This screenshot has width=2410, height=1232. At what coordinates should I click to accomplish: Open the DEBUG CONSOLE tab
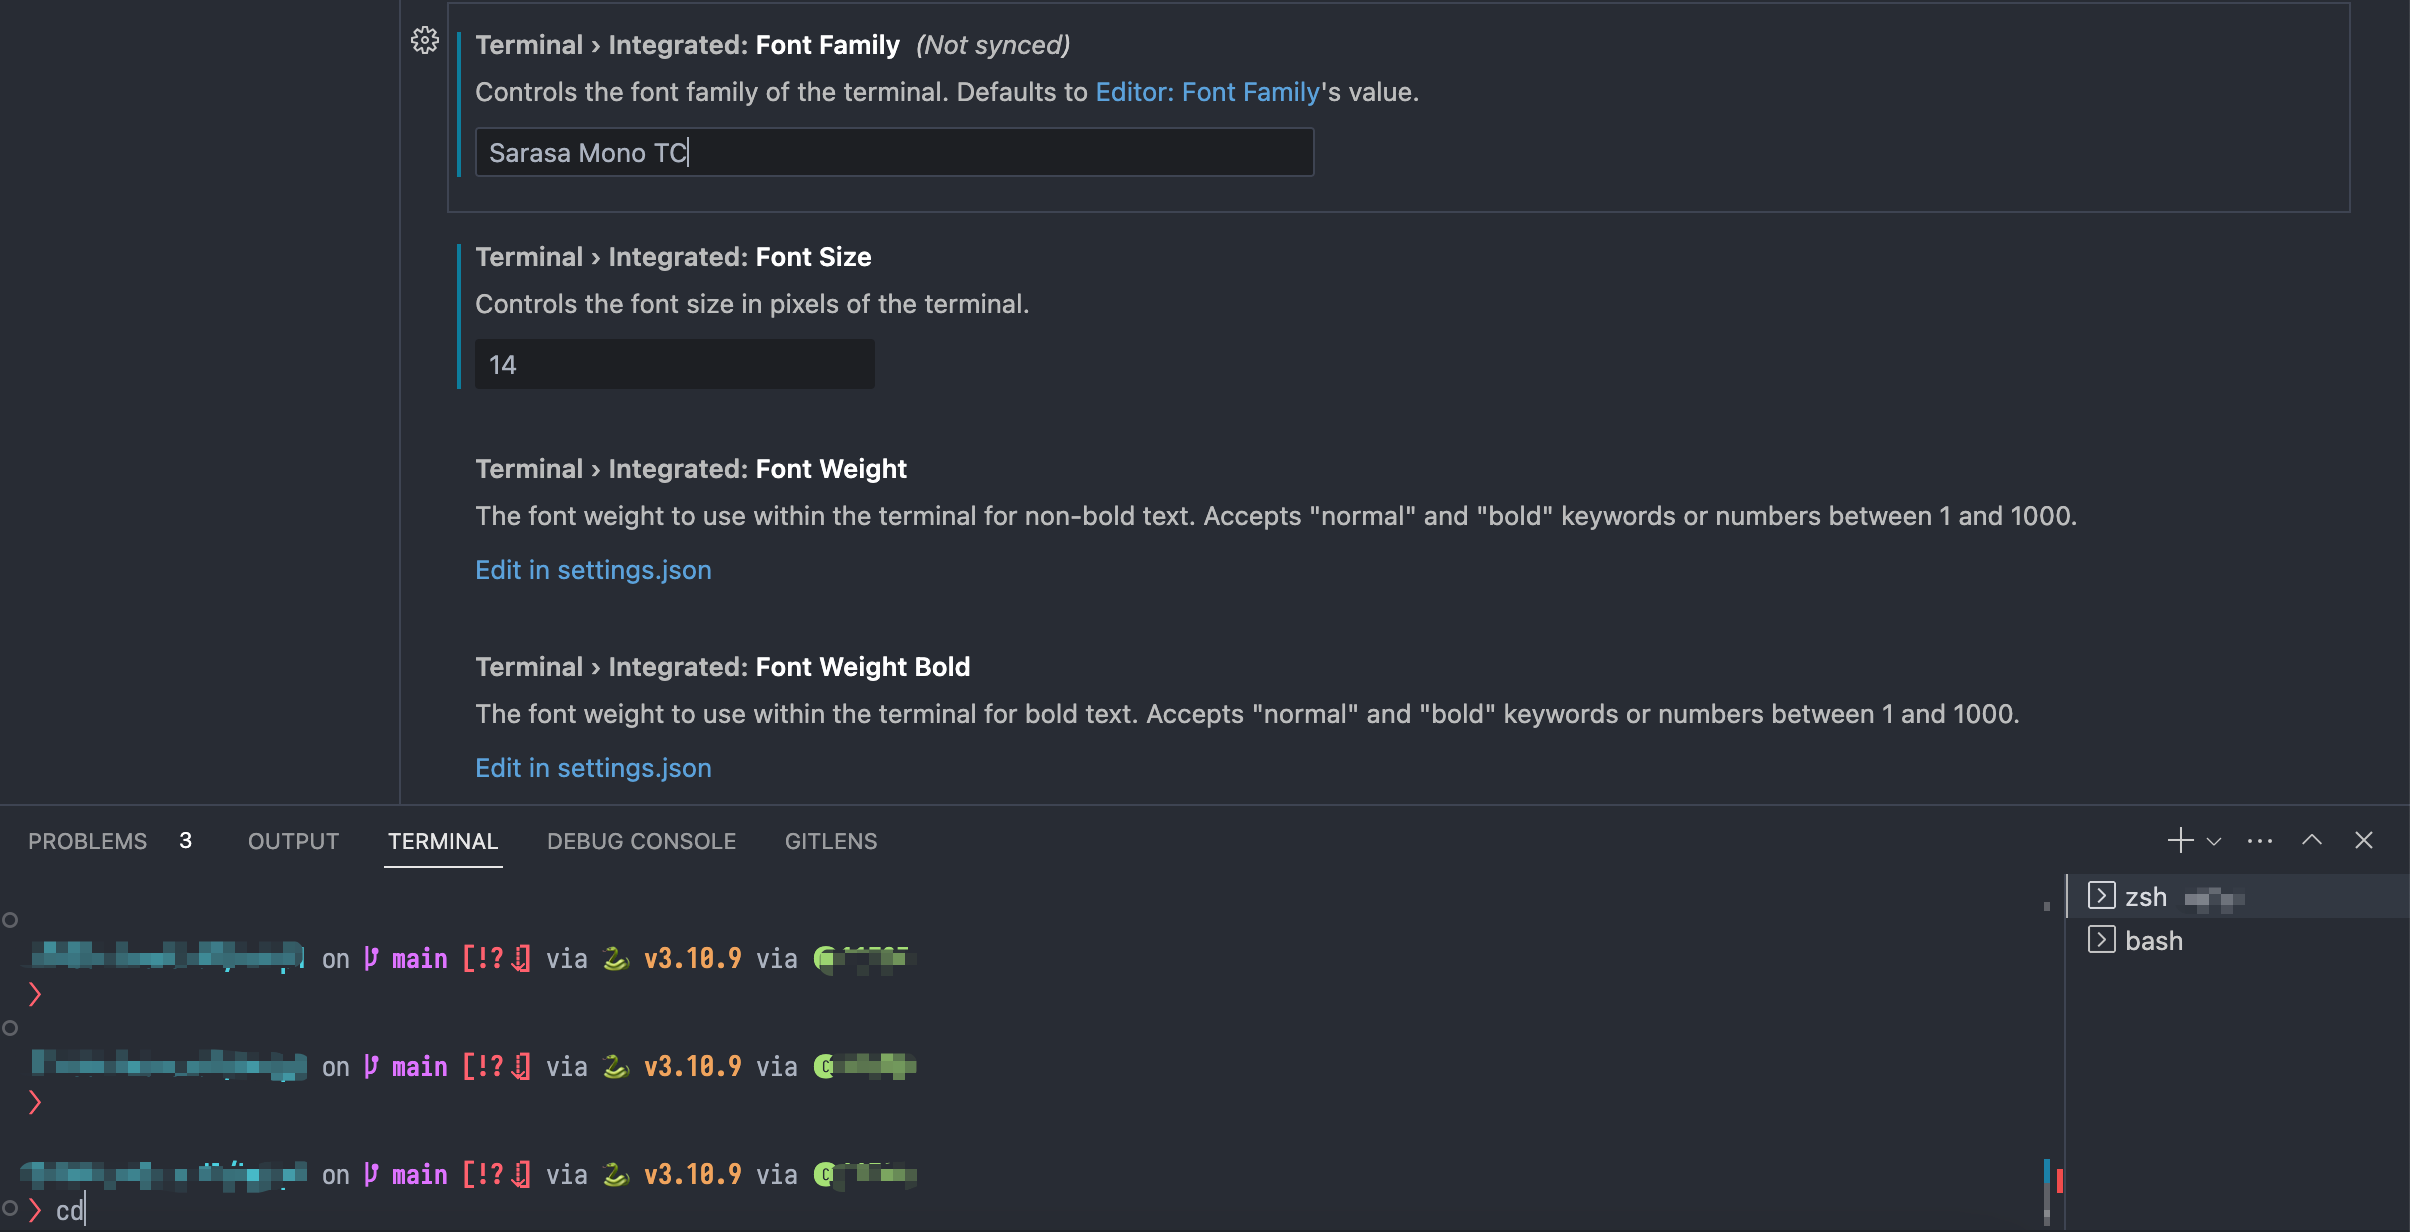tap(641, 841)
